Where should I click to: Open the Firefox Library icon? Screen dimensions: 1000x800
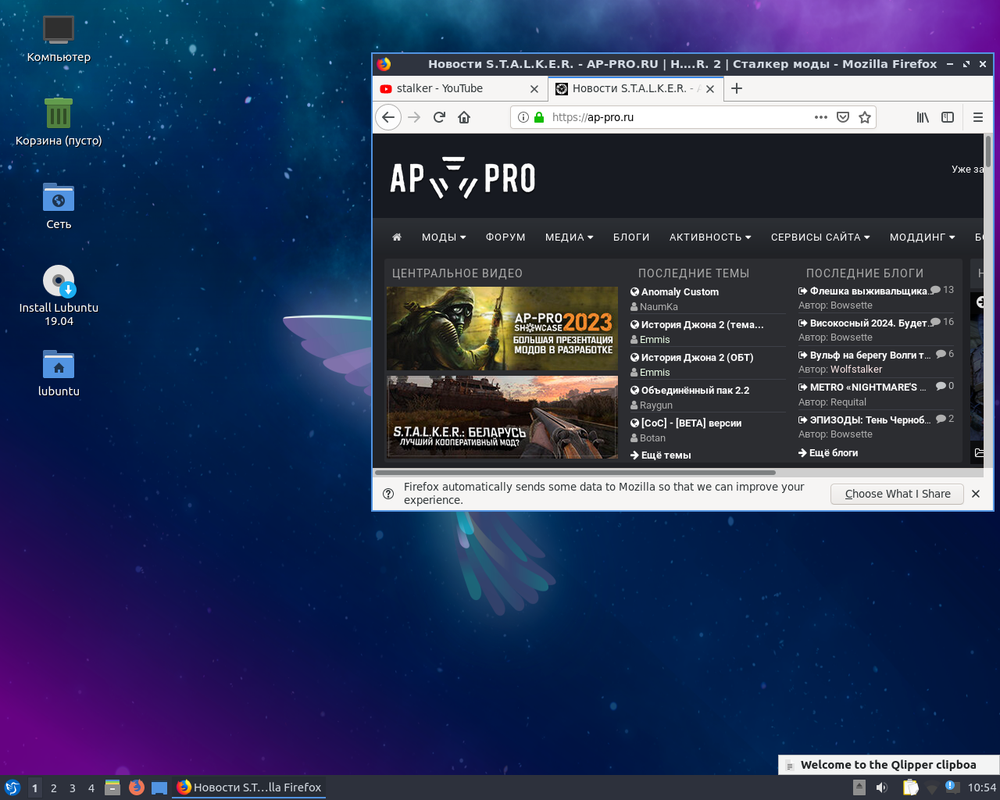(x=922, y=117)
